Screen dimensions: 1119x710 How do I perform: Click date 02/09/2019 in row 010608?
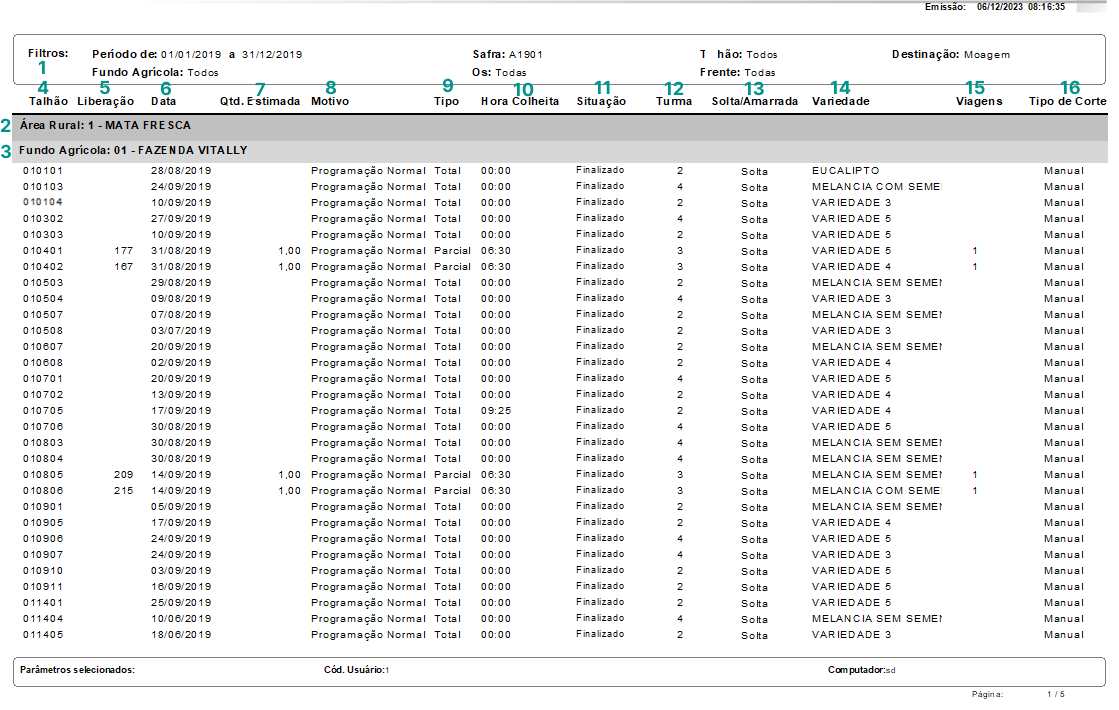(x=181, y=362)
